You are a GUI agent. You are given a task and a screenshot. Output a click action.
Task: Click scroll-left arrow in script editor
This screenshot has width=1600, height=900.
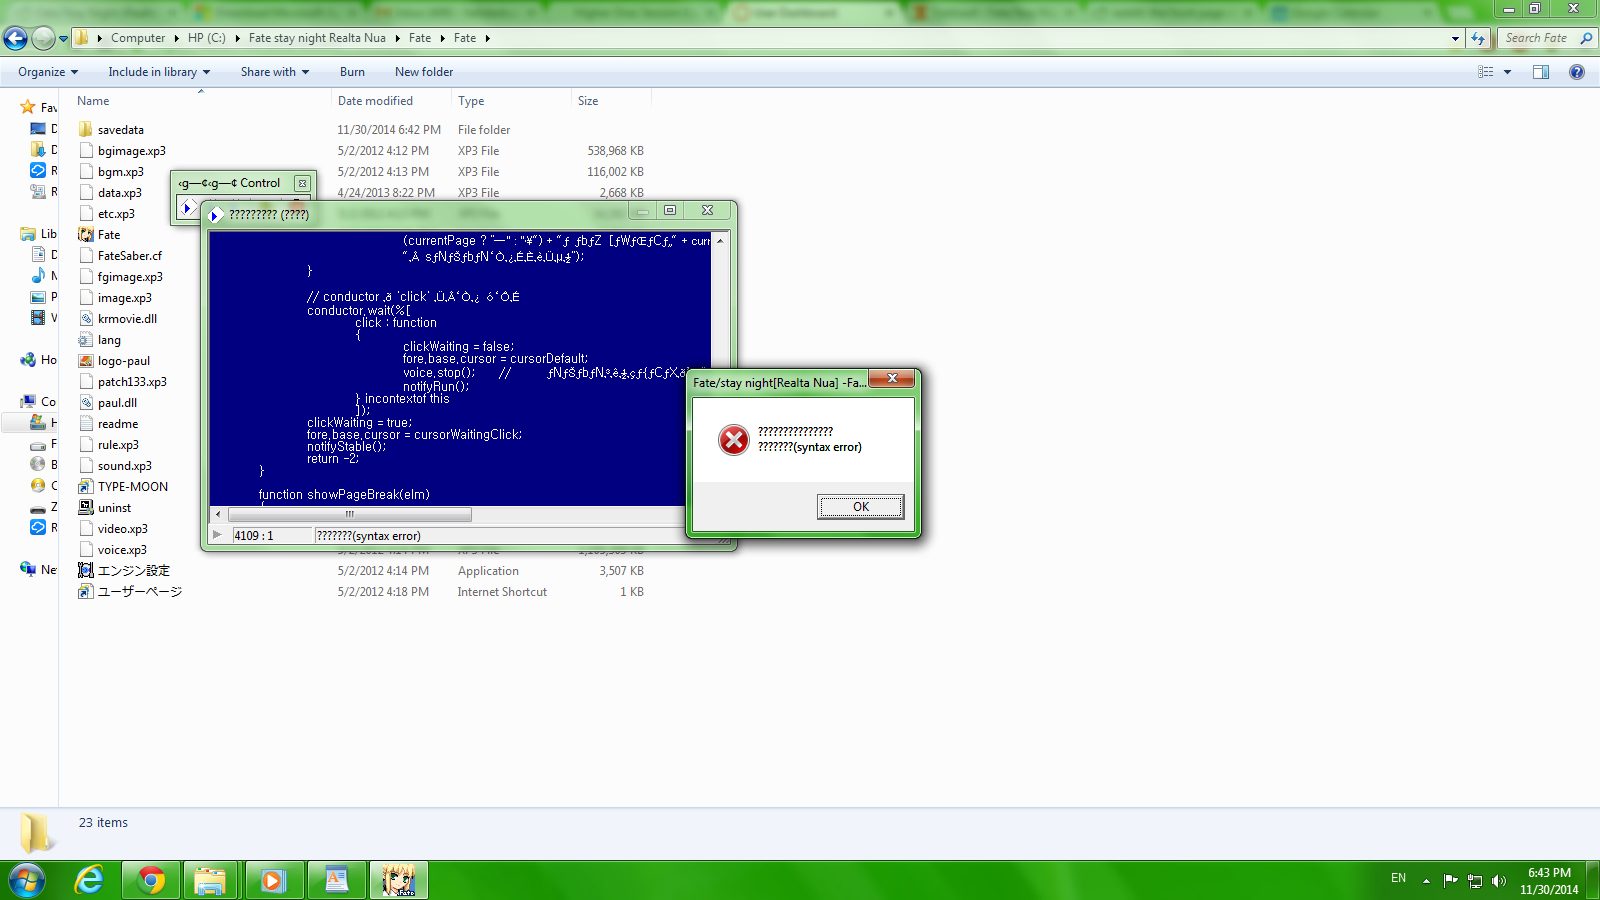pos(219,514)
